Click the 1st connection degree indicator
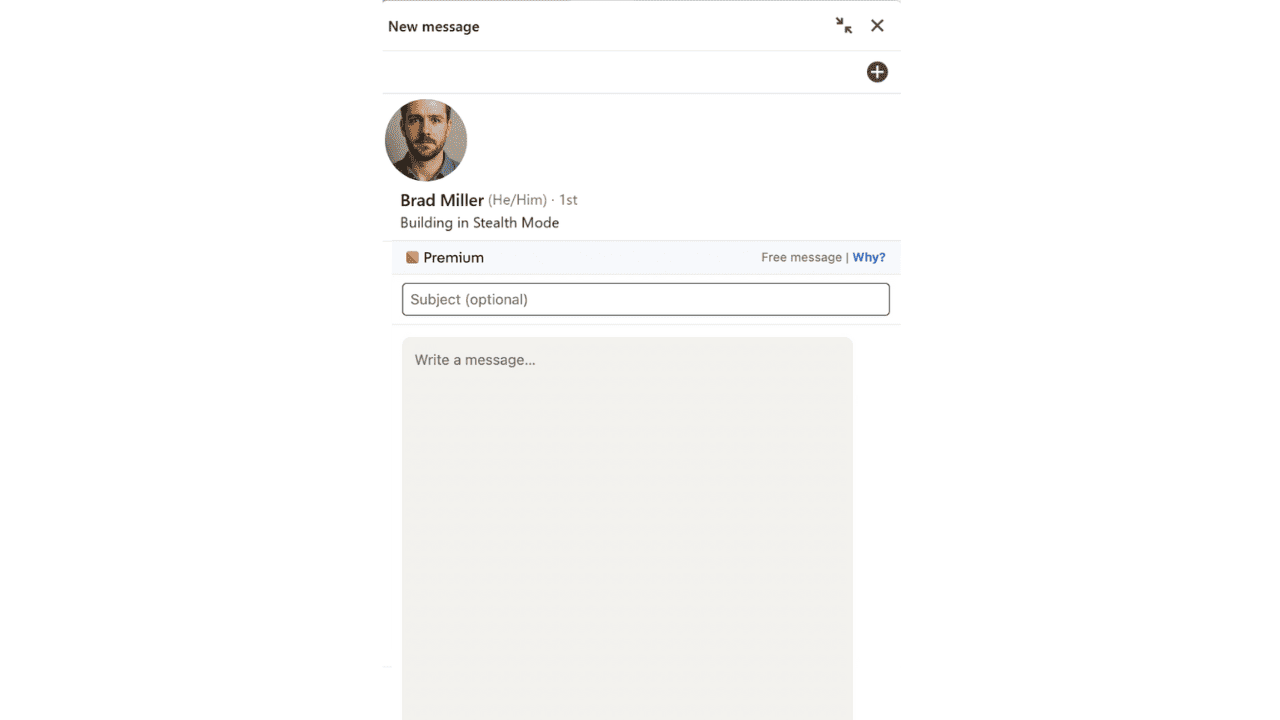The image size is (1280, 720). [570, 200]
